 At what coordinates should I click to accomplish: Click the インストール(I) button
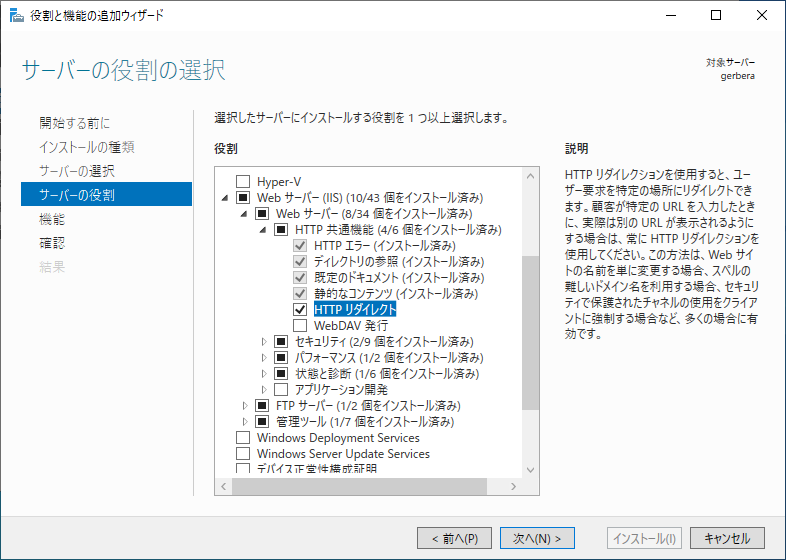click(x=644, y=538)
